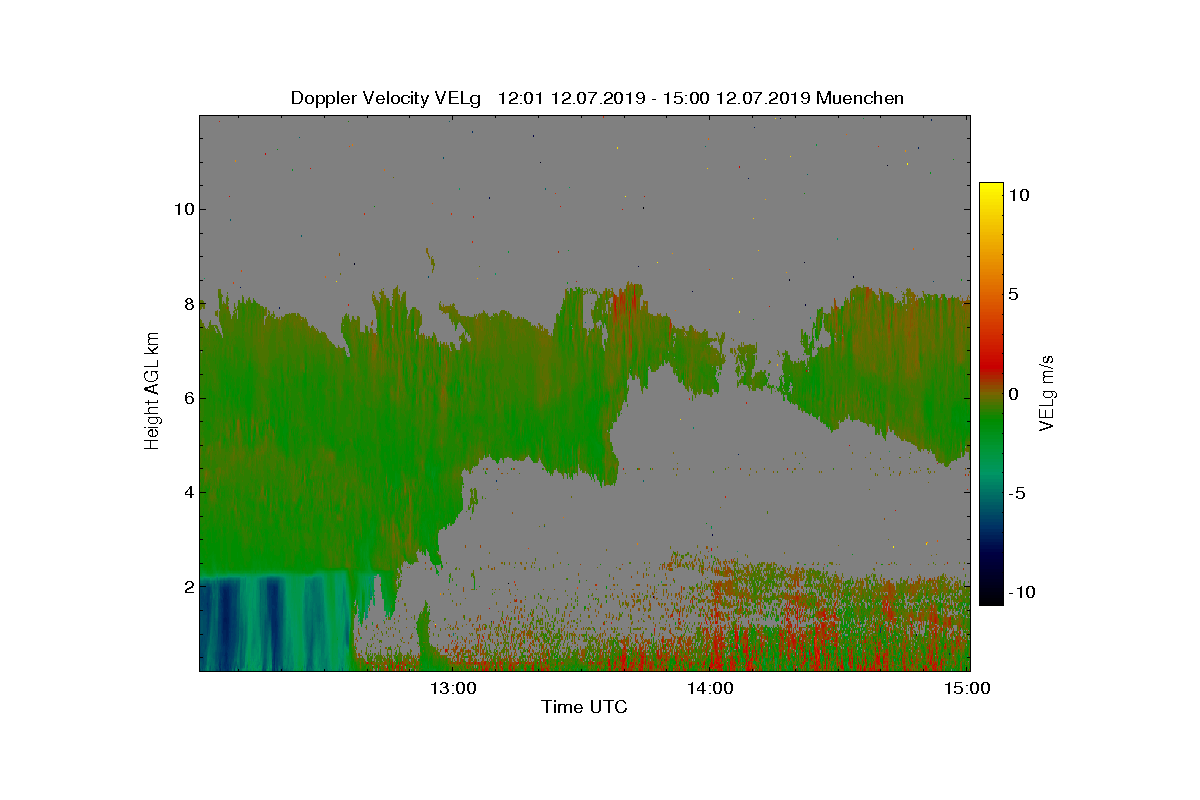The image size is (1200, 800).
Task: Click the colorbar value -10
Action: pyautogui.click(x=1020, y=592)
